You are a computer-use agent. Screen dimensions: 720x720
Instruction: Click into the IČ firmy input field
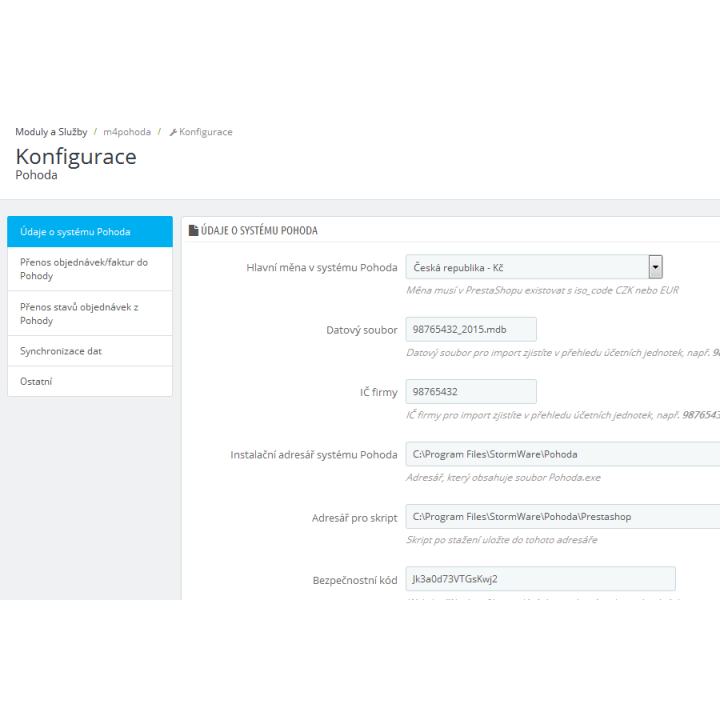click(471, 392)
